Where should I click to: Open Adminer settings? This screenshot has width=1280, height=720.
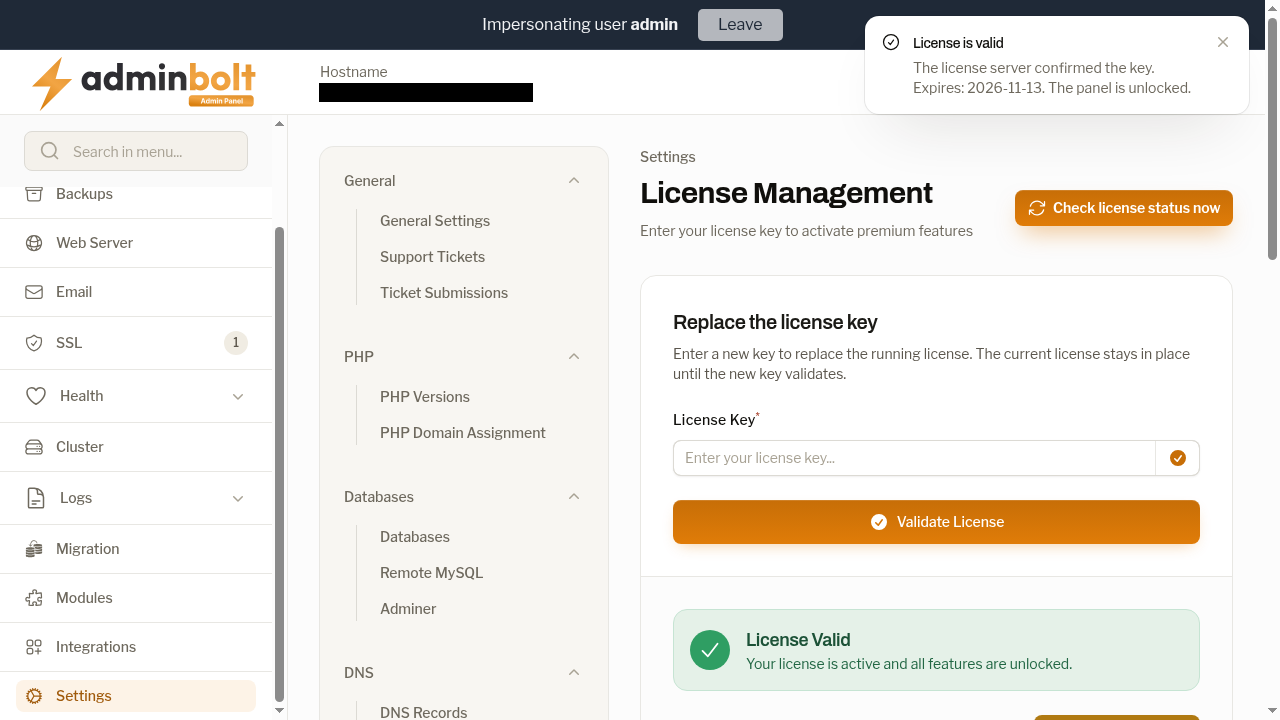408,609
